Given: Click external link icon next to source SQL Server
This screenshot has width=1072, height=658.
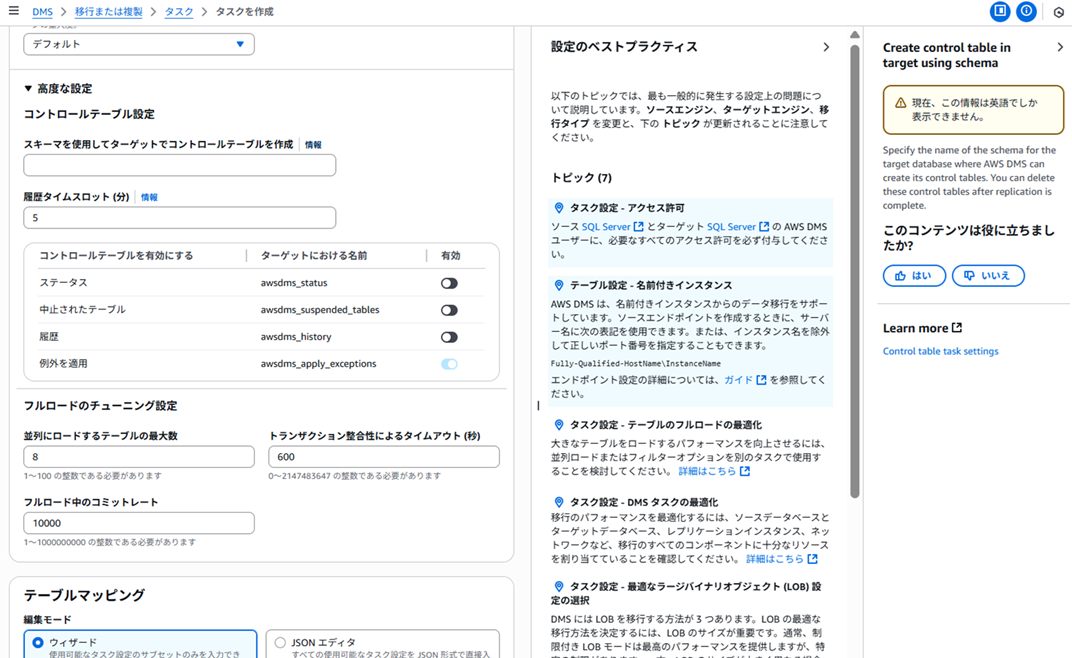Looking at the screenshot, I should [639, 226].
